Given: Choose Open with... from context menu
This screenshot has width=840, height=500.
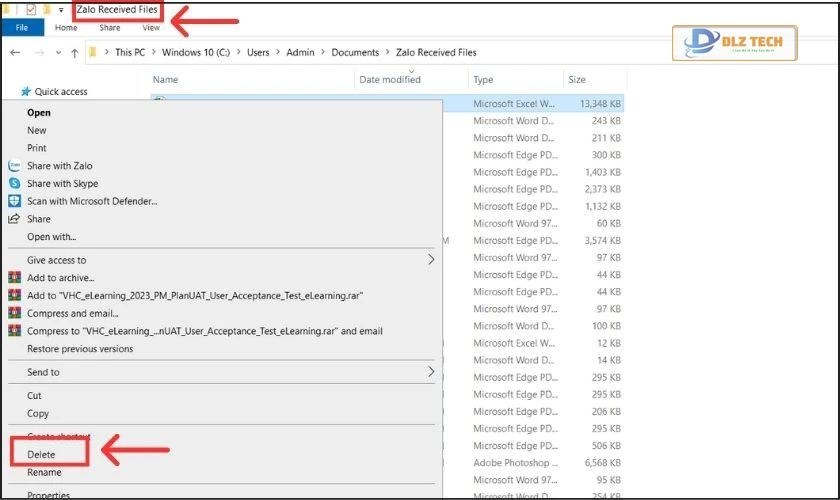Looking at the screenshot, I should [x=51, y=236].
